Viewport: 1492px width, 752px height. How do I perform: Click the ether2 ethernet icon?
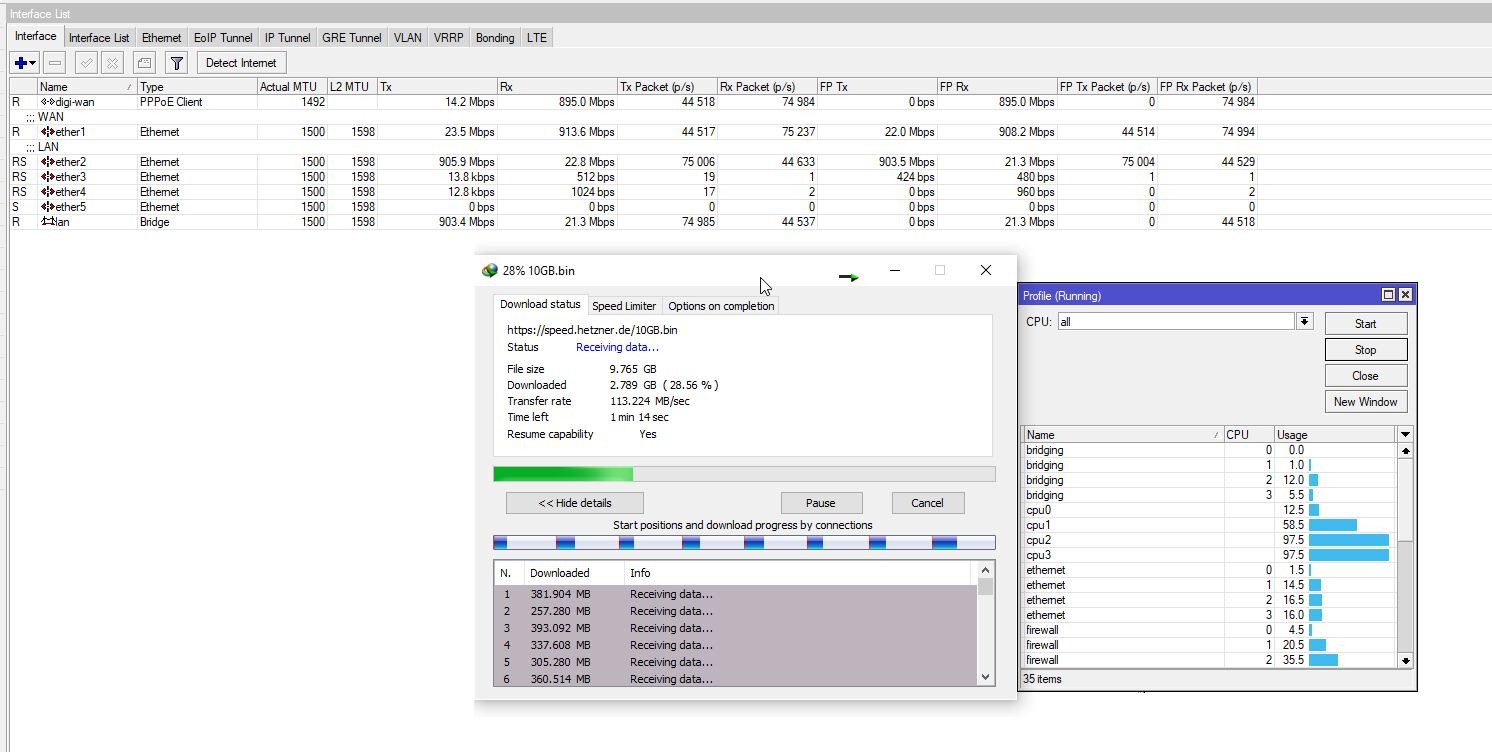click(47, 162)
